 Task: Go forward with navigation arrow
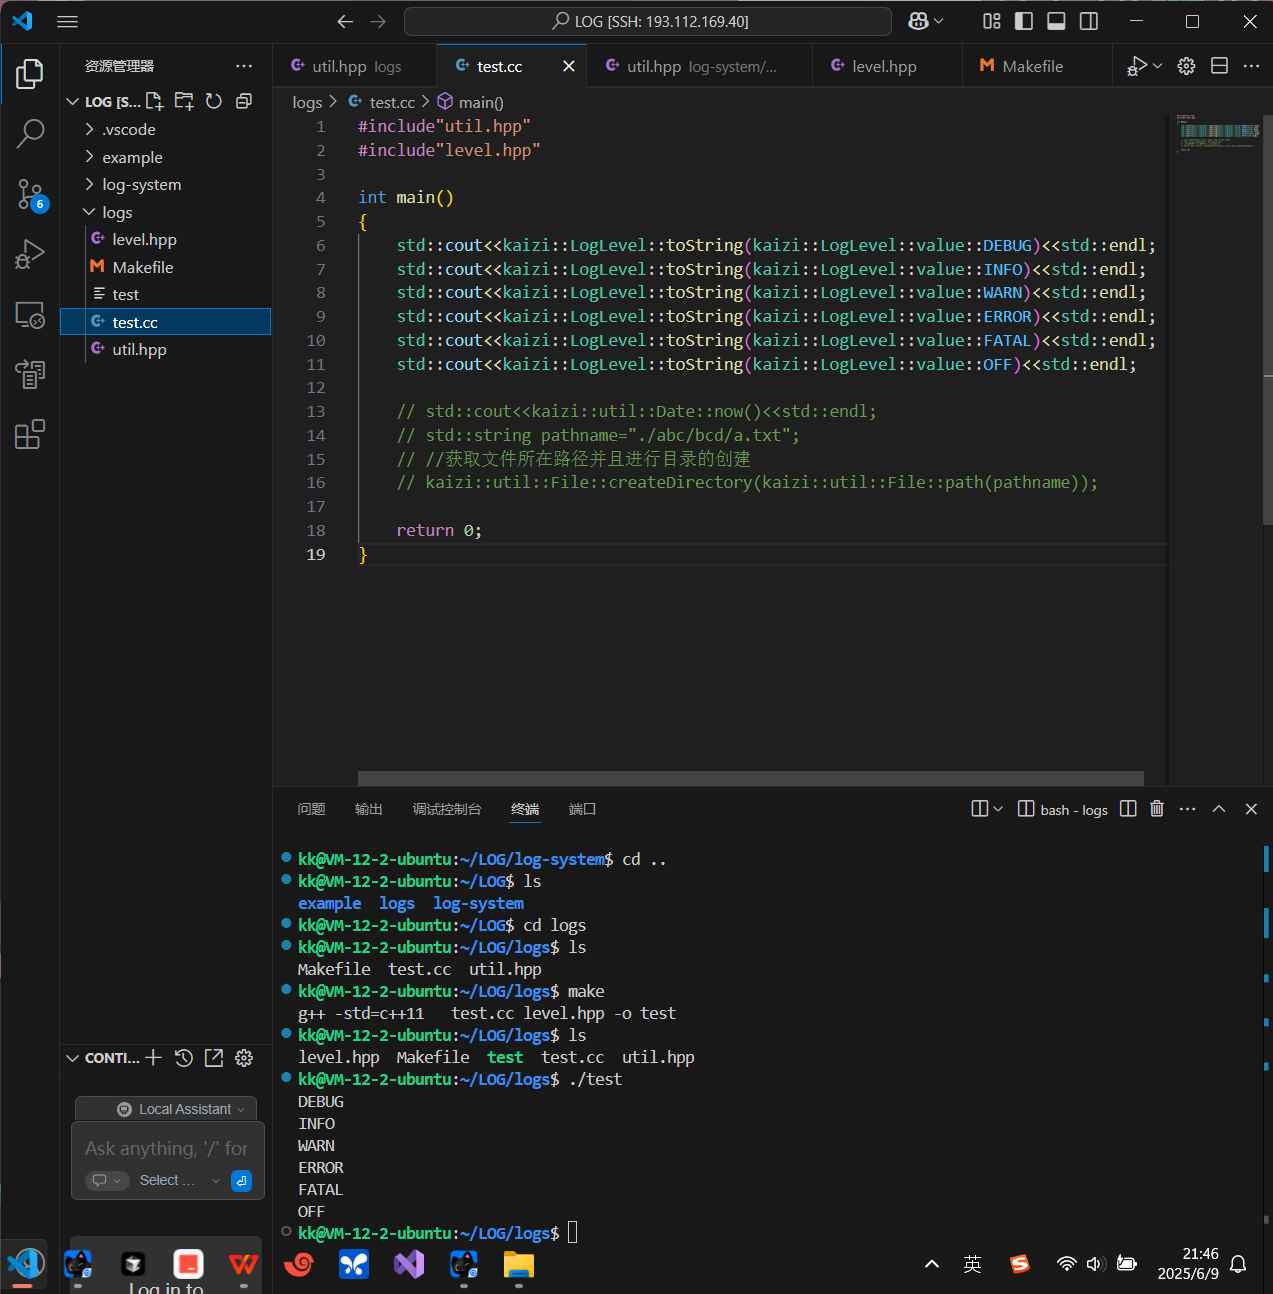click(x=378, y=21)
